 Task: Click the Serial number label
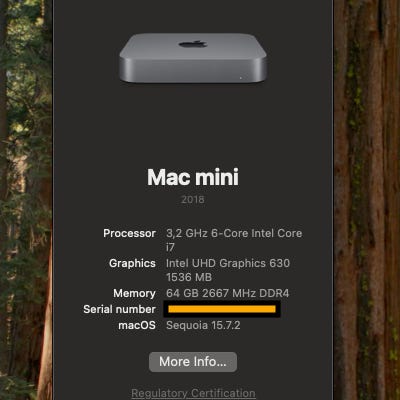(x=119, y=309)
